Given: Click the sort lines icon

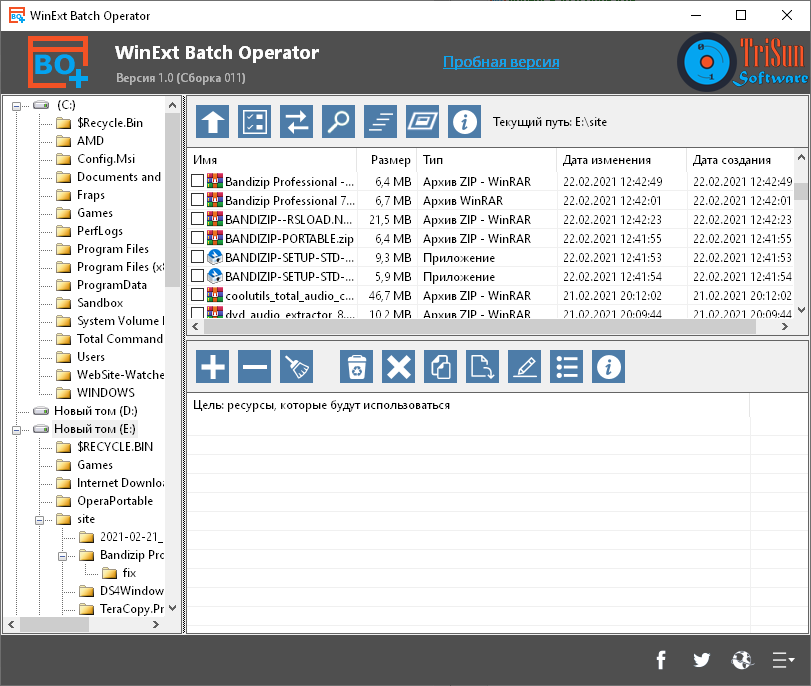Looking at the screenshot, I should point(380,122).
